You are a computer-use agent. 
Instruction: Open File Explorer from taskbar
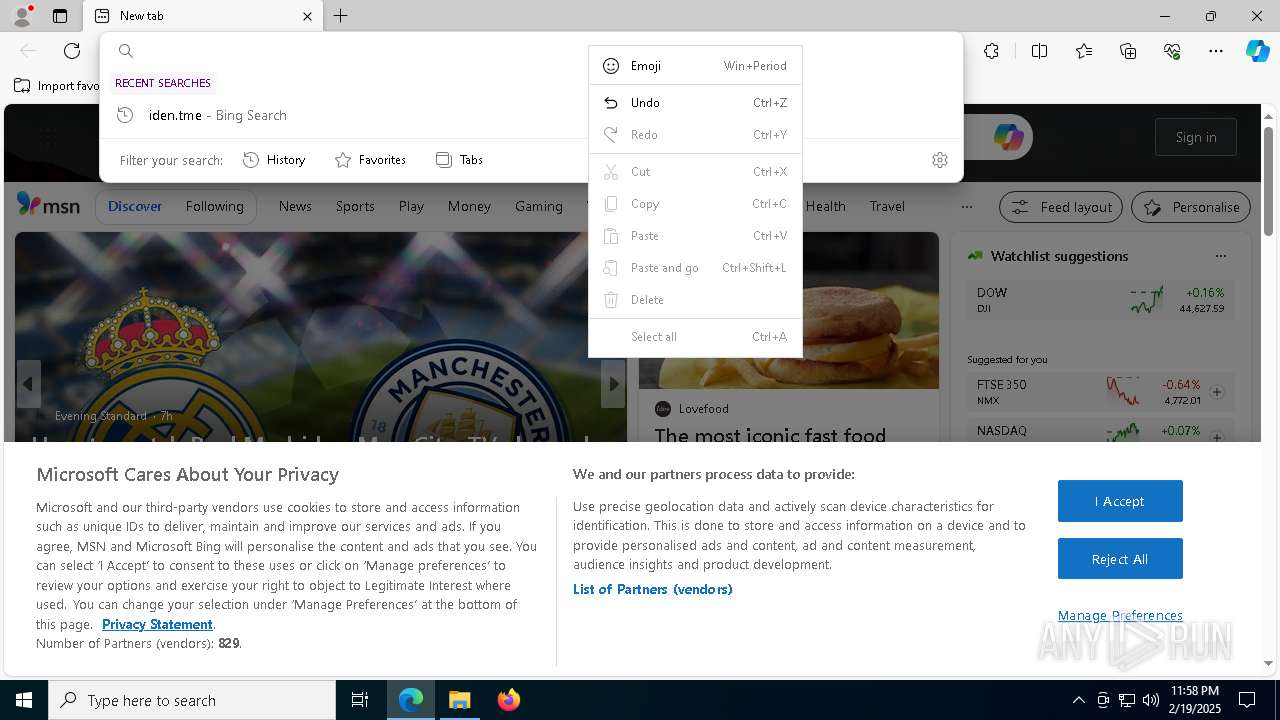[459, 700]
